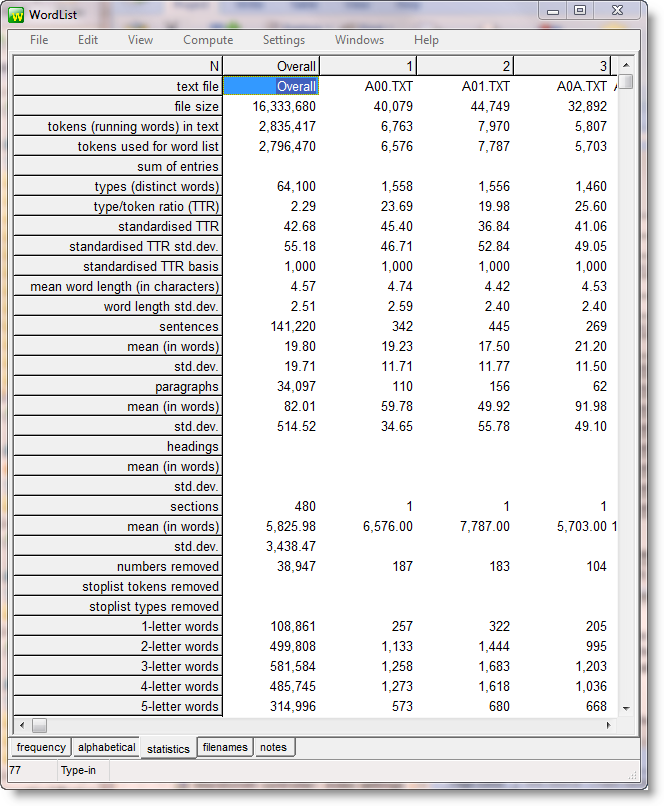
Task: Switch to the filenames tab
Action: (x=225, y=747)
